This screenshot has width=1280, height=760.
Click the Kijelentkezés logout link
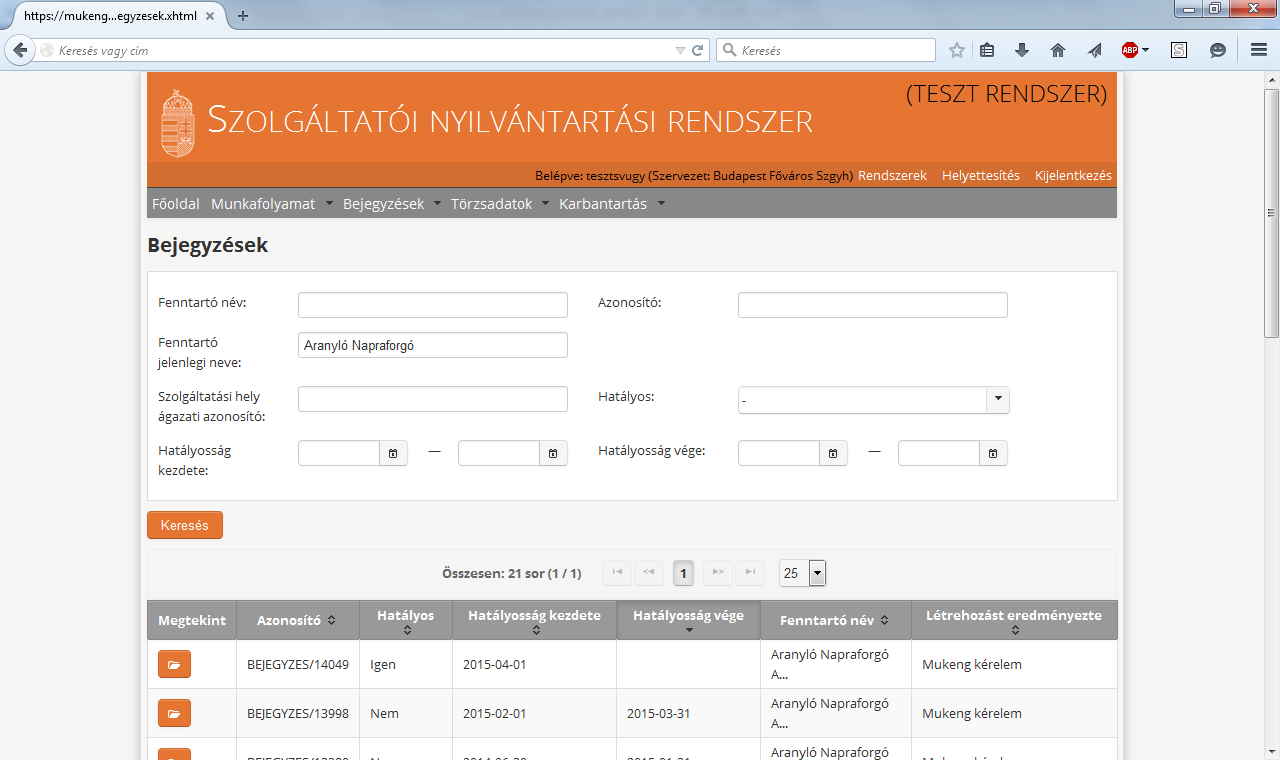coord(1073,175)
